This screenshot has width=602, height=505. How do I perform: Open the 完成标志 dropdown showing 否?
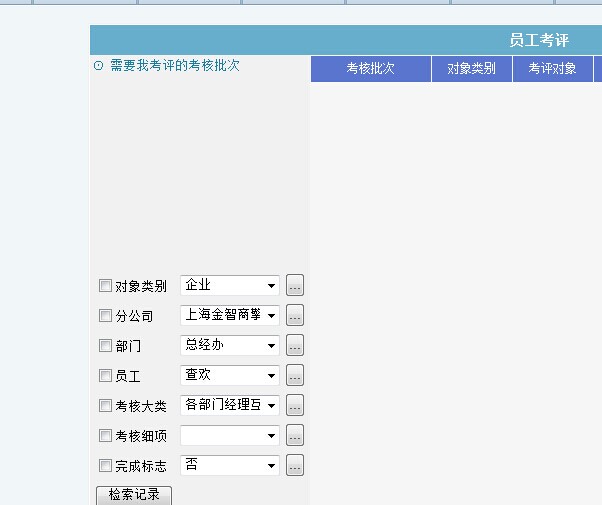coord(229,466)
